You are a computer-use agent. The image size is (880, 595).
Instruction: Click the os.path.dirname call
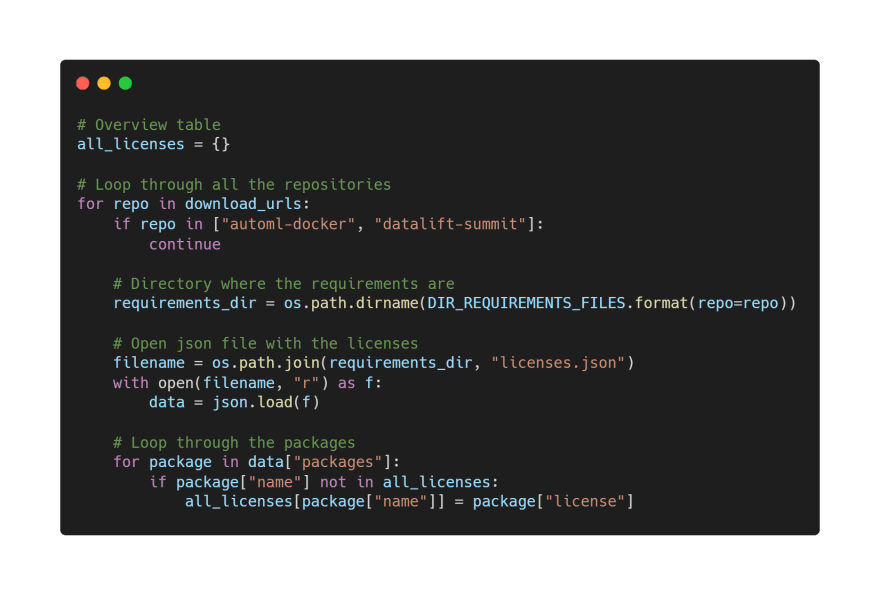pos(351,303)
